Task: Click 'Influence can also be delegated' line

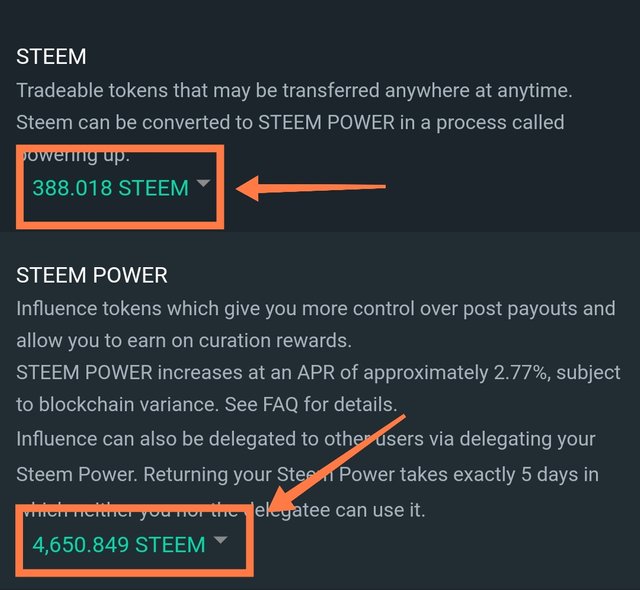Action: pos(306,439)
